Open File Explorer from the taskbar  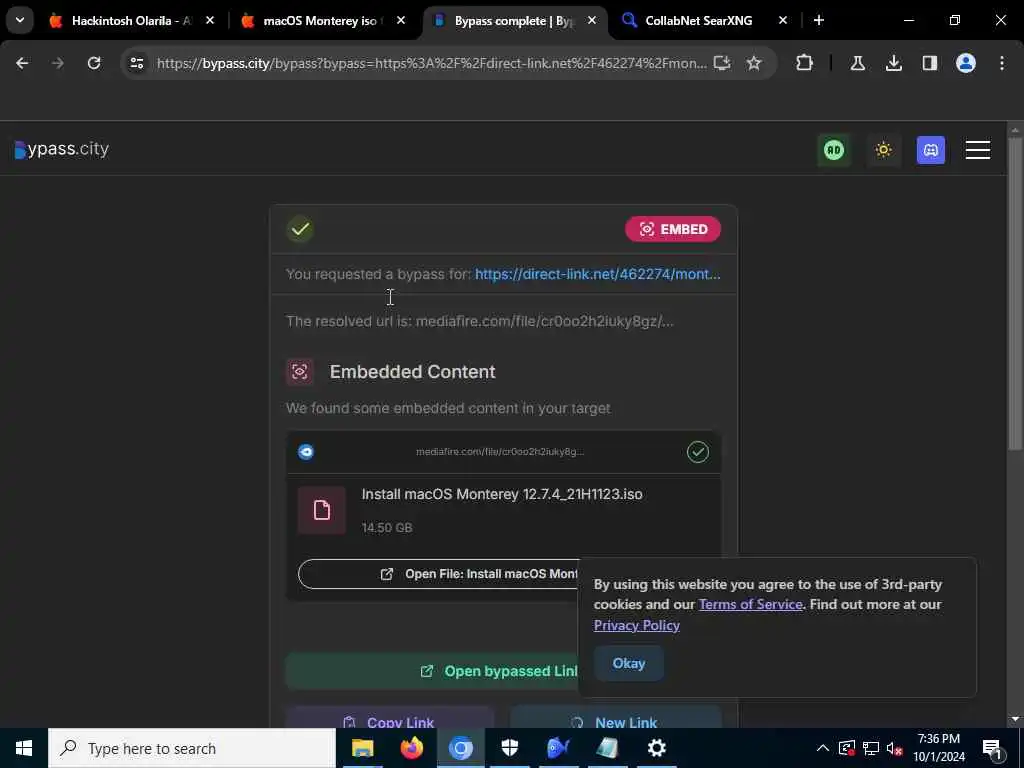pyautogui.click(x=362, y=748)
